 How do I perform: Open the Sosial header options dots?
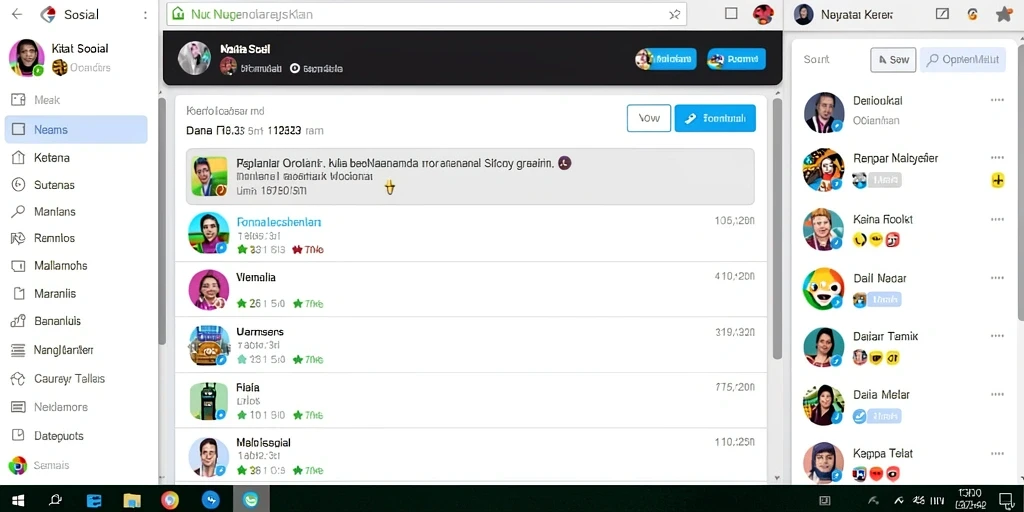[x=145, y=14]
